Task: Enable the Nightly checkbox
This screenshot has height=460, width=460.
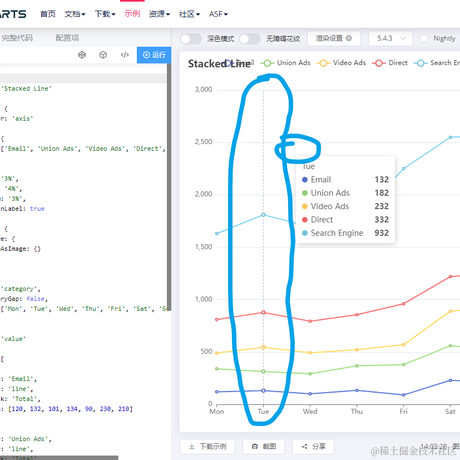Action: pyautogui.click(x=424, y=38)
